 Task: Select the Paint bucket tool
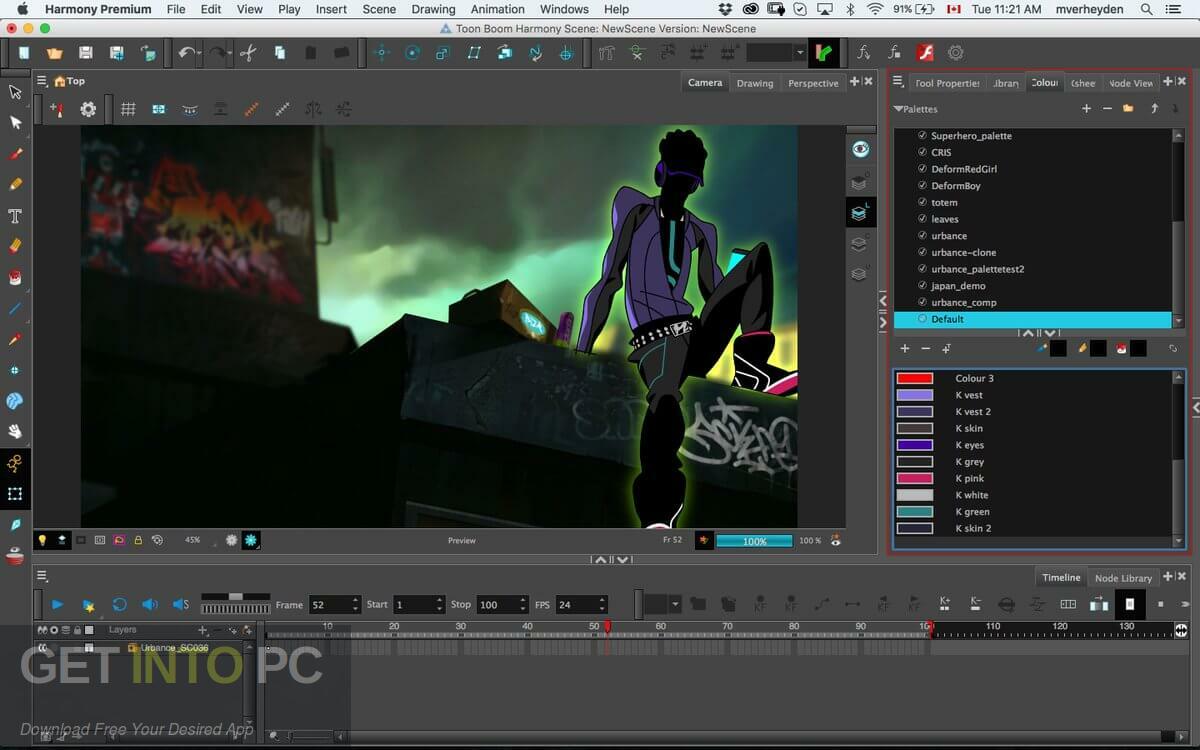tap(15, 278)
